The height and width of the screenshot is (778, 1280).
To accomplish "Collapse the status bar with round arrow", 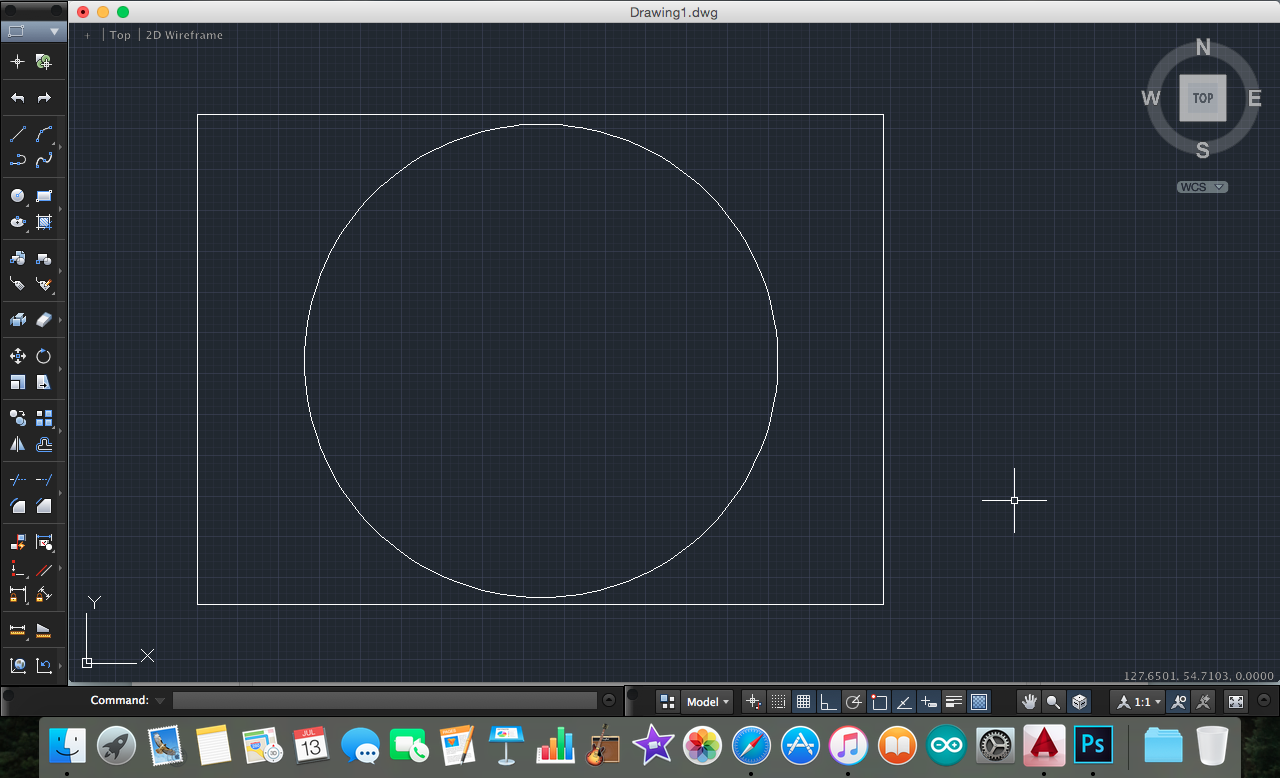I will coord(1265,701).
